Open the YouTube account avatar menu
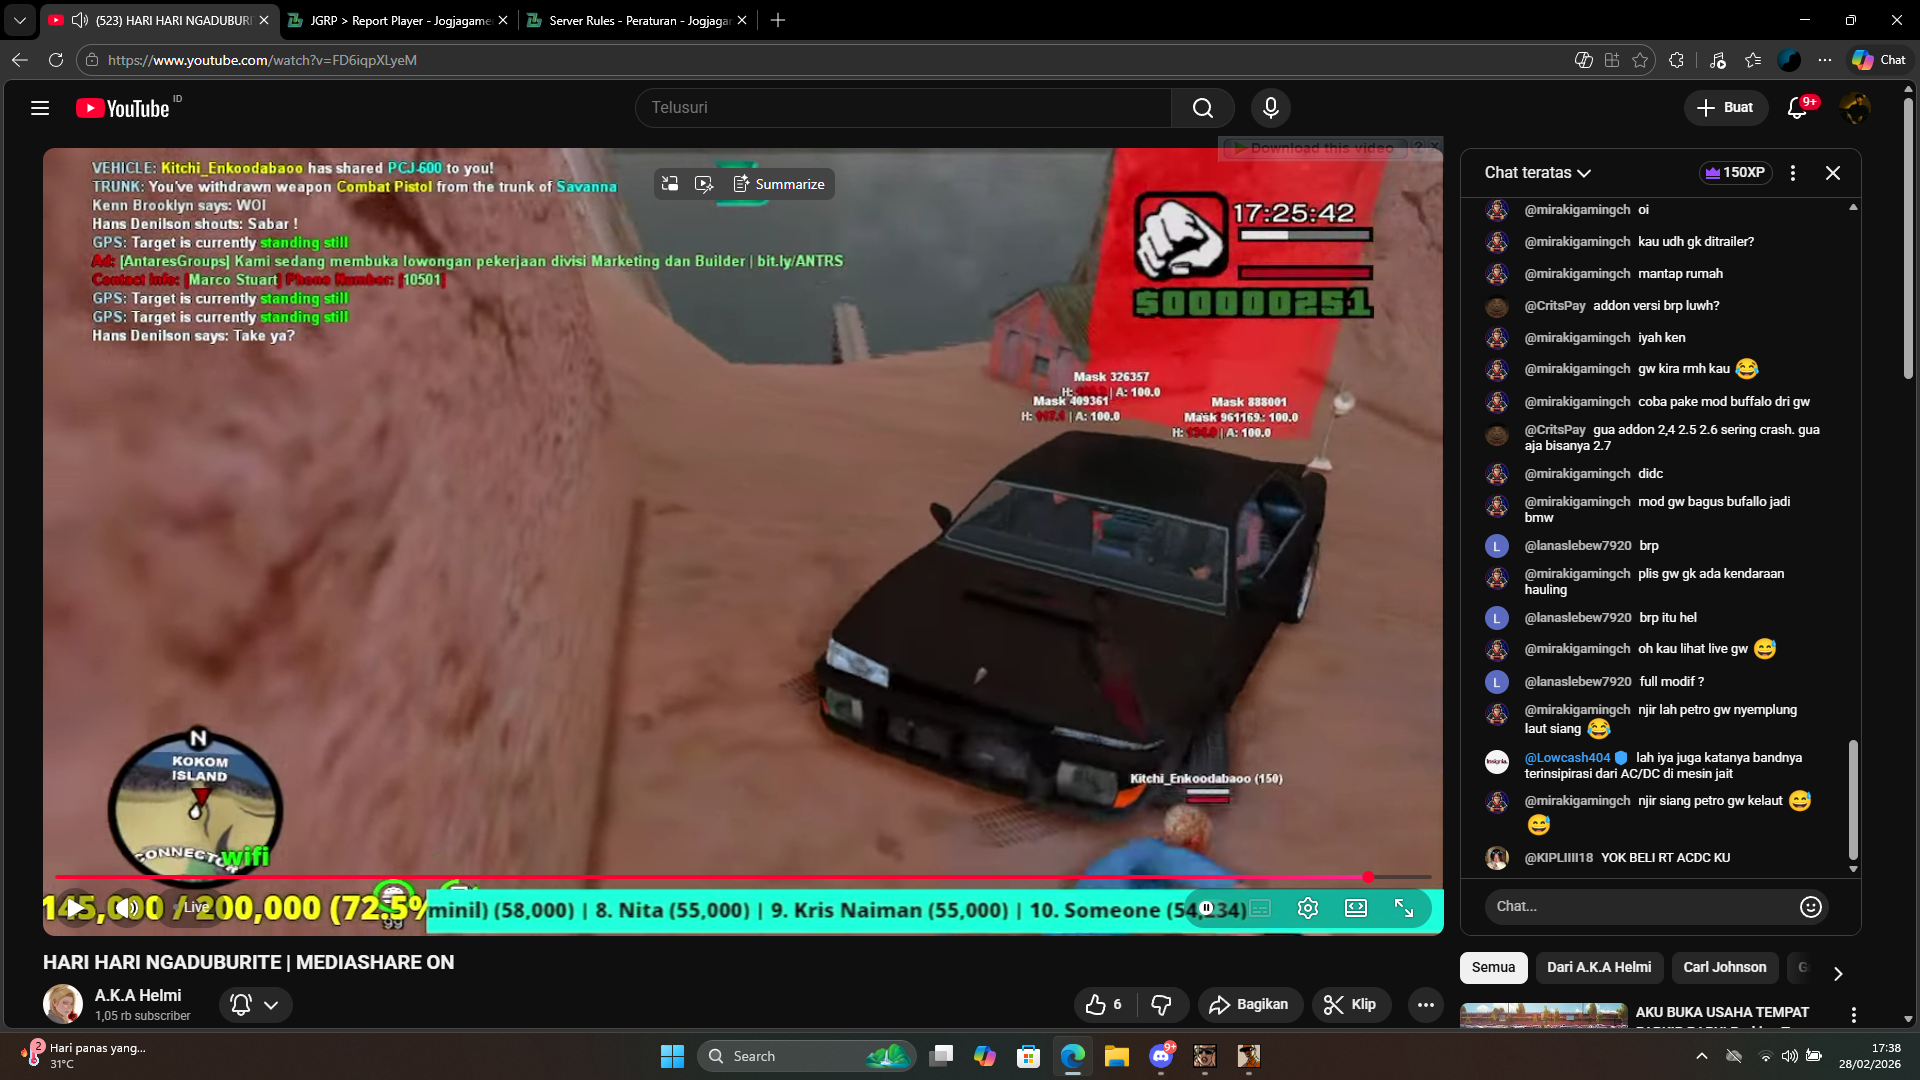Image resolution: width=1920 pixels, height=1080 pixels. (1855, 108)
